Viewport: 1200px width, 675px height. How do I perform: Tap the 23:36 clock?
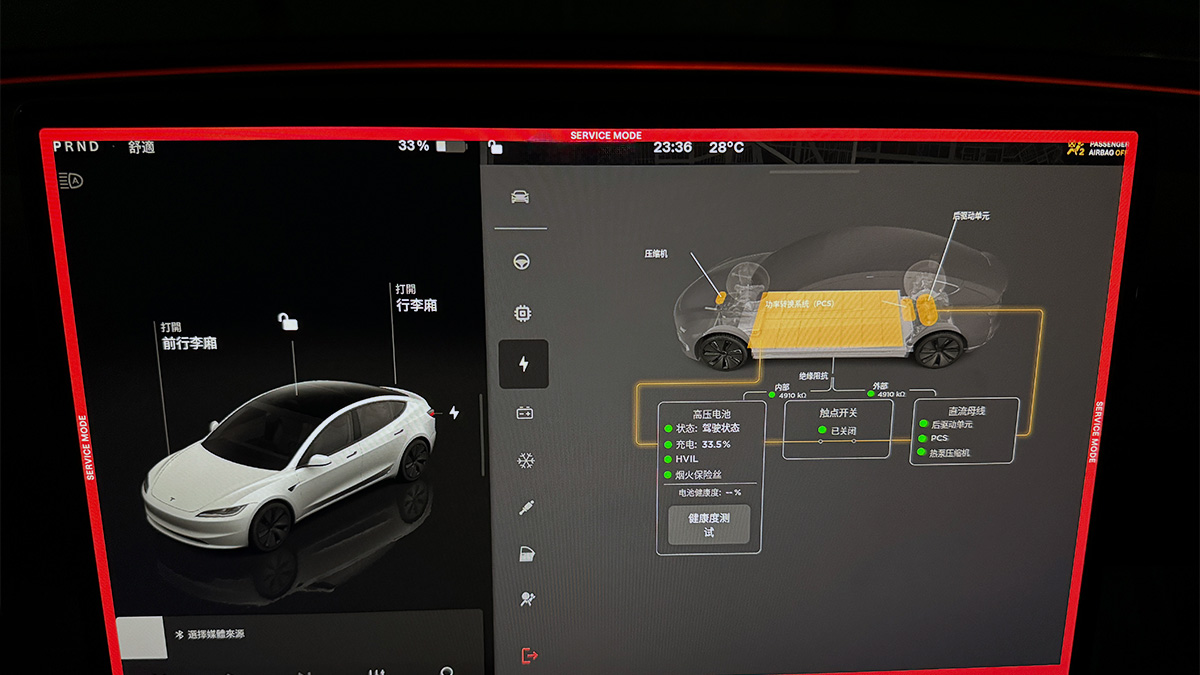672,147
